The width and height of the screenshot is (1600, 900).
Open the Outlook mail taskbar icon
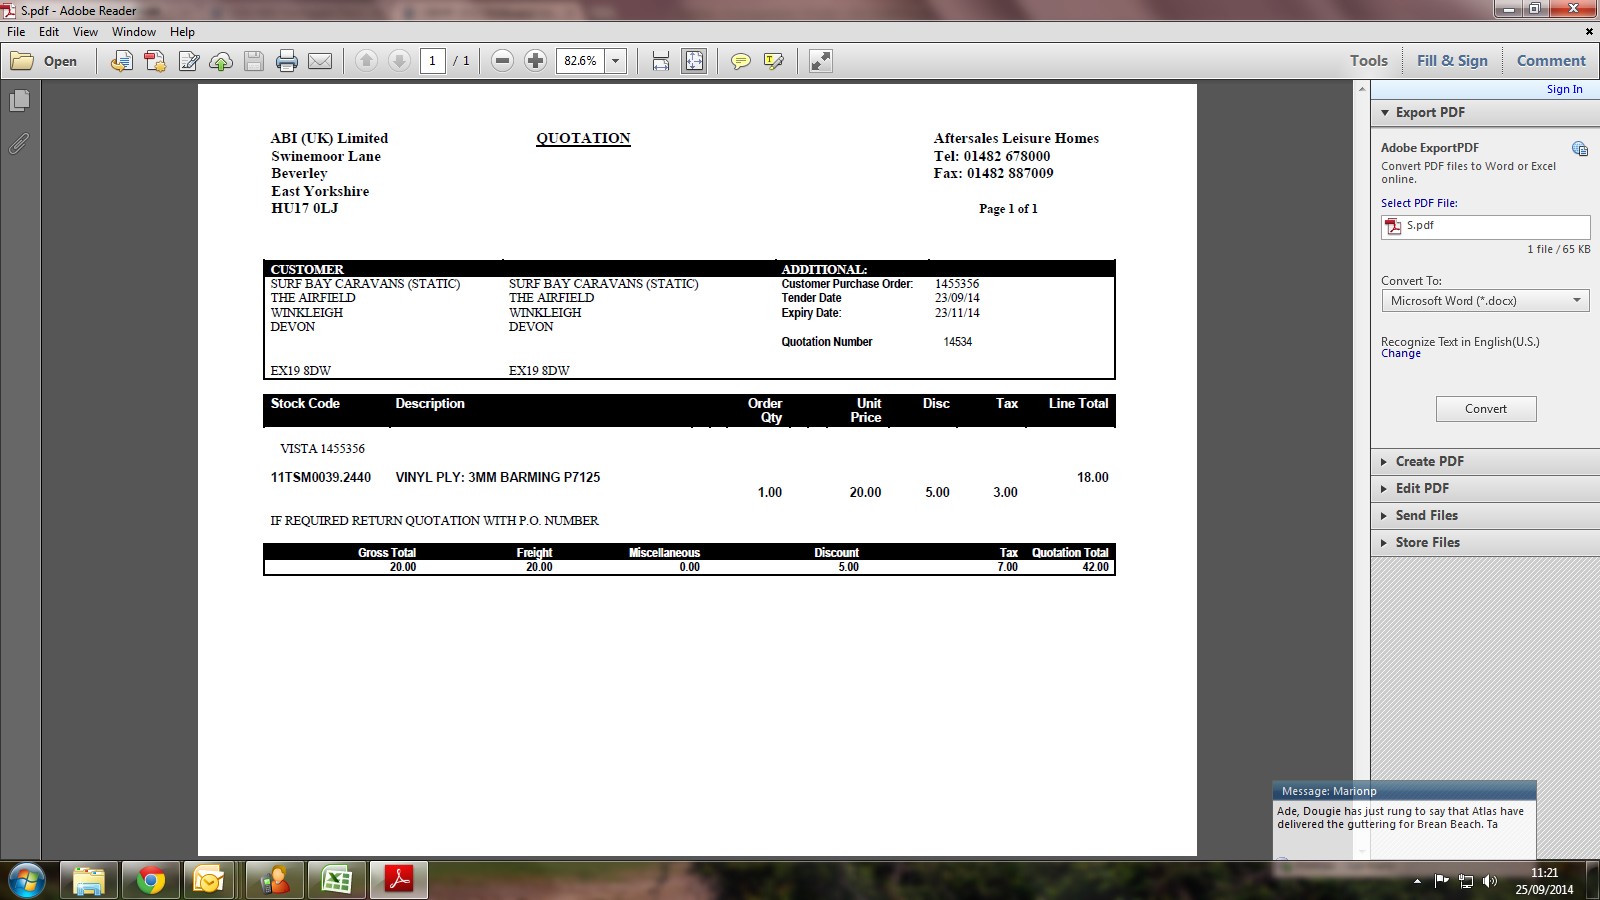[x=210, y=880]
